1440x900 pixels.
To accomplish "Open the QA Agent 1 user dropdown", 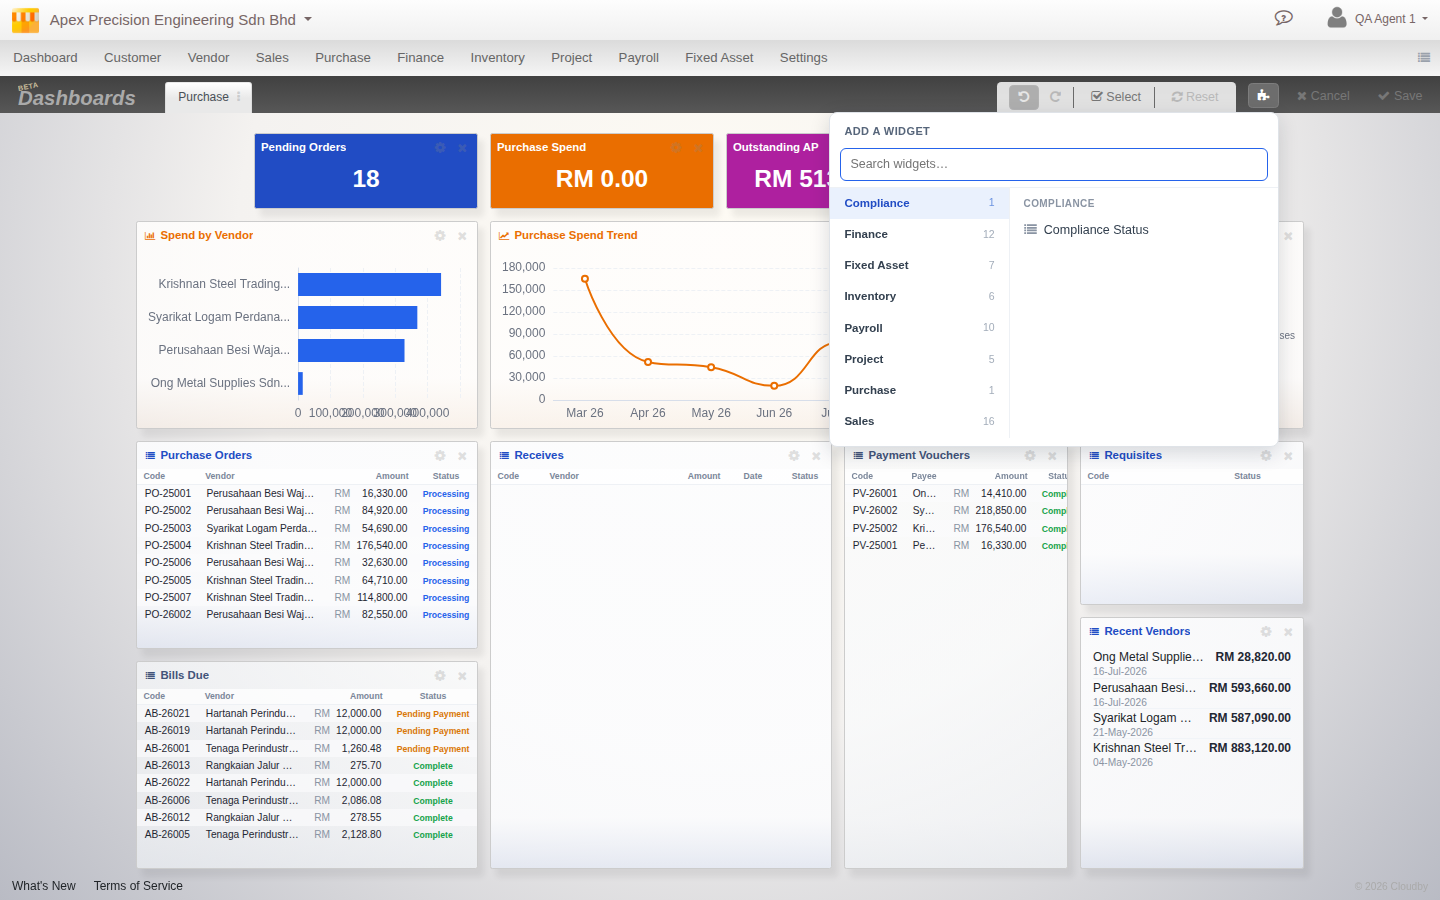I will tap(1392, 19).
